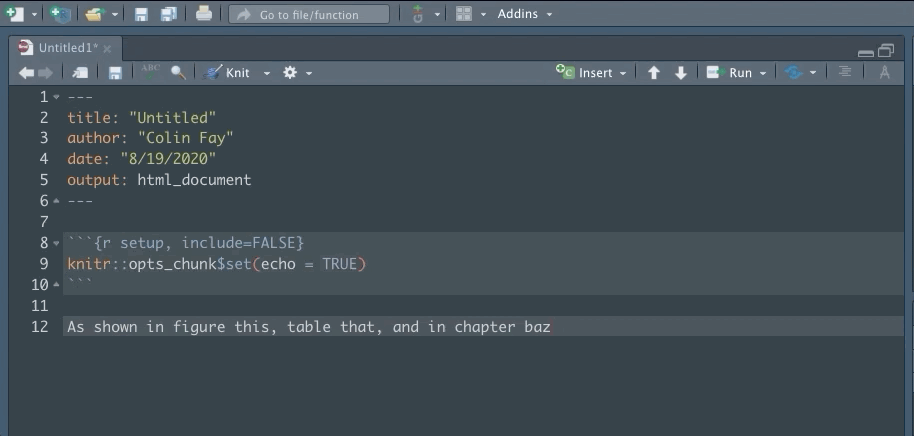Click the gear document options icon
The image size is (914, 436).
click(x=290, y=72)
